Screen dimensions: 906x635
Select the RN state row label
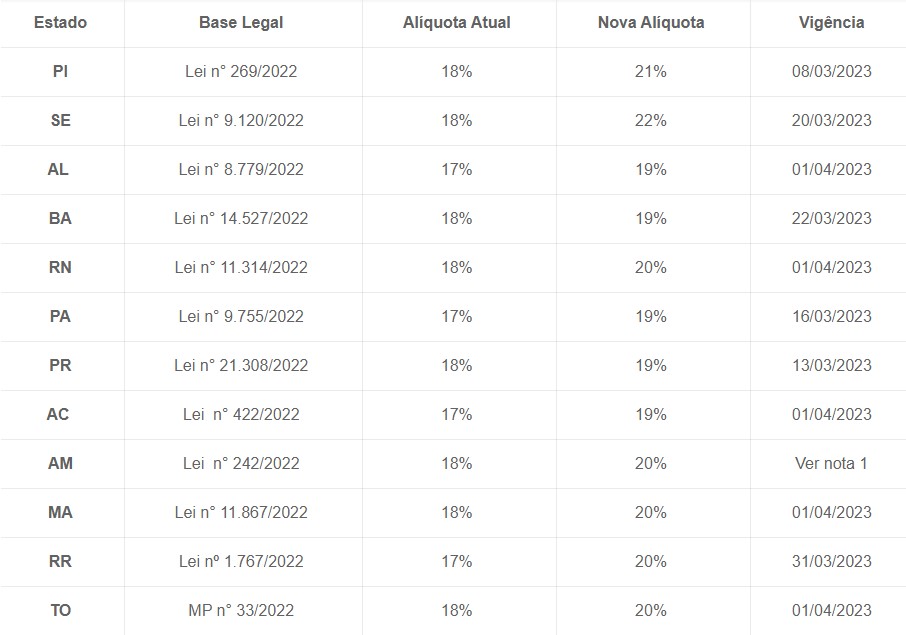point(61,268)
